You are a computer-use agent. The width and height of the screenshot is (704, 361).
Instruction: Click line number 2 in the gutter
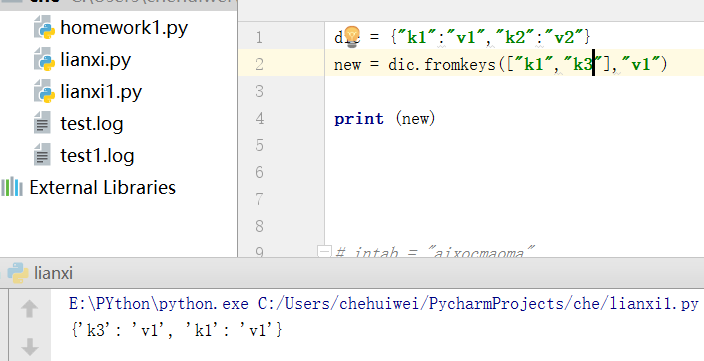click(259, 64)
